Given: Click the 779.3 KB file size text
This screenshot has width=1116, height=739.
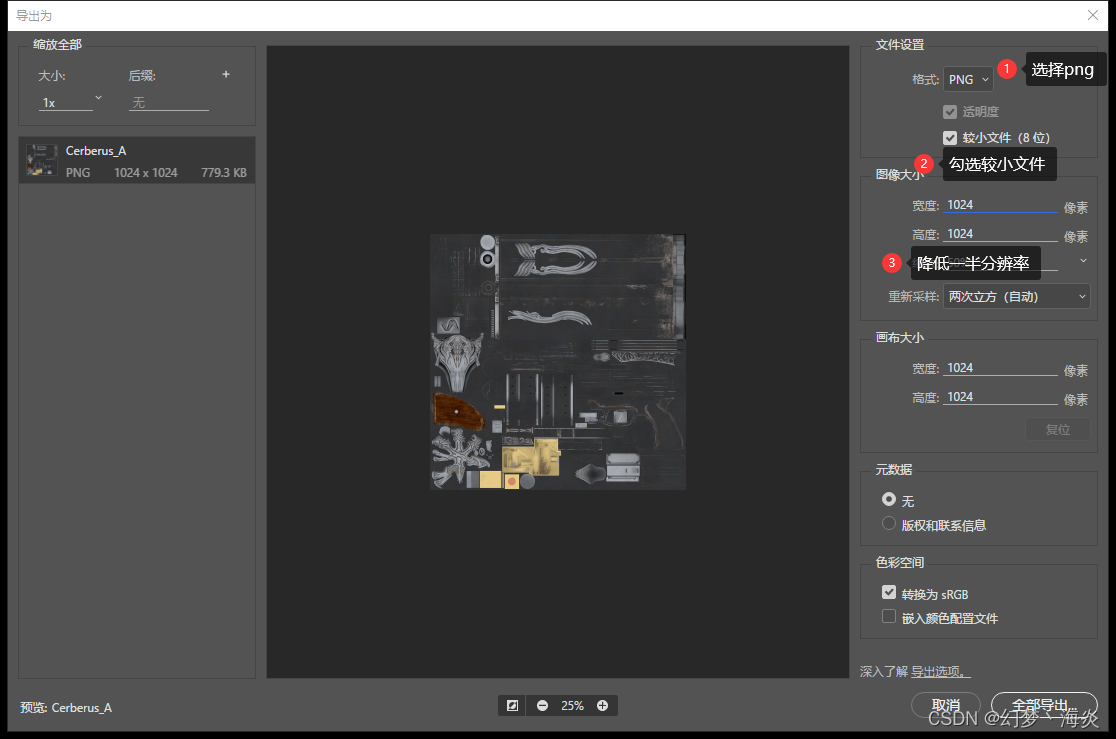Looking at the screenshot, I should coord(223,172).
